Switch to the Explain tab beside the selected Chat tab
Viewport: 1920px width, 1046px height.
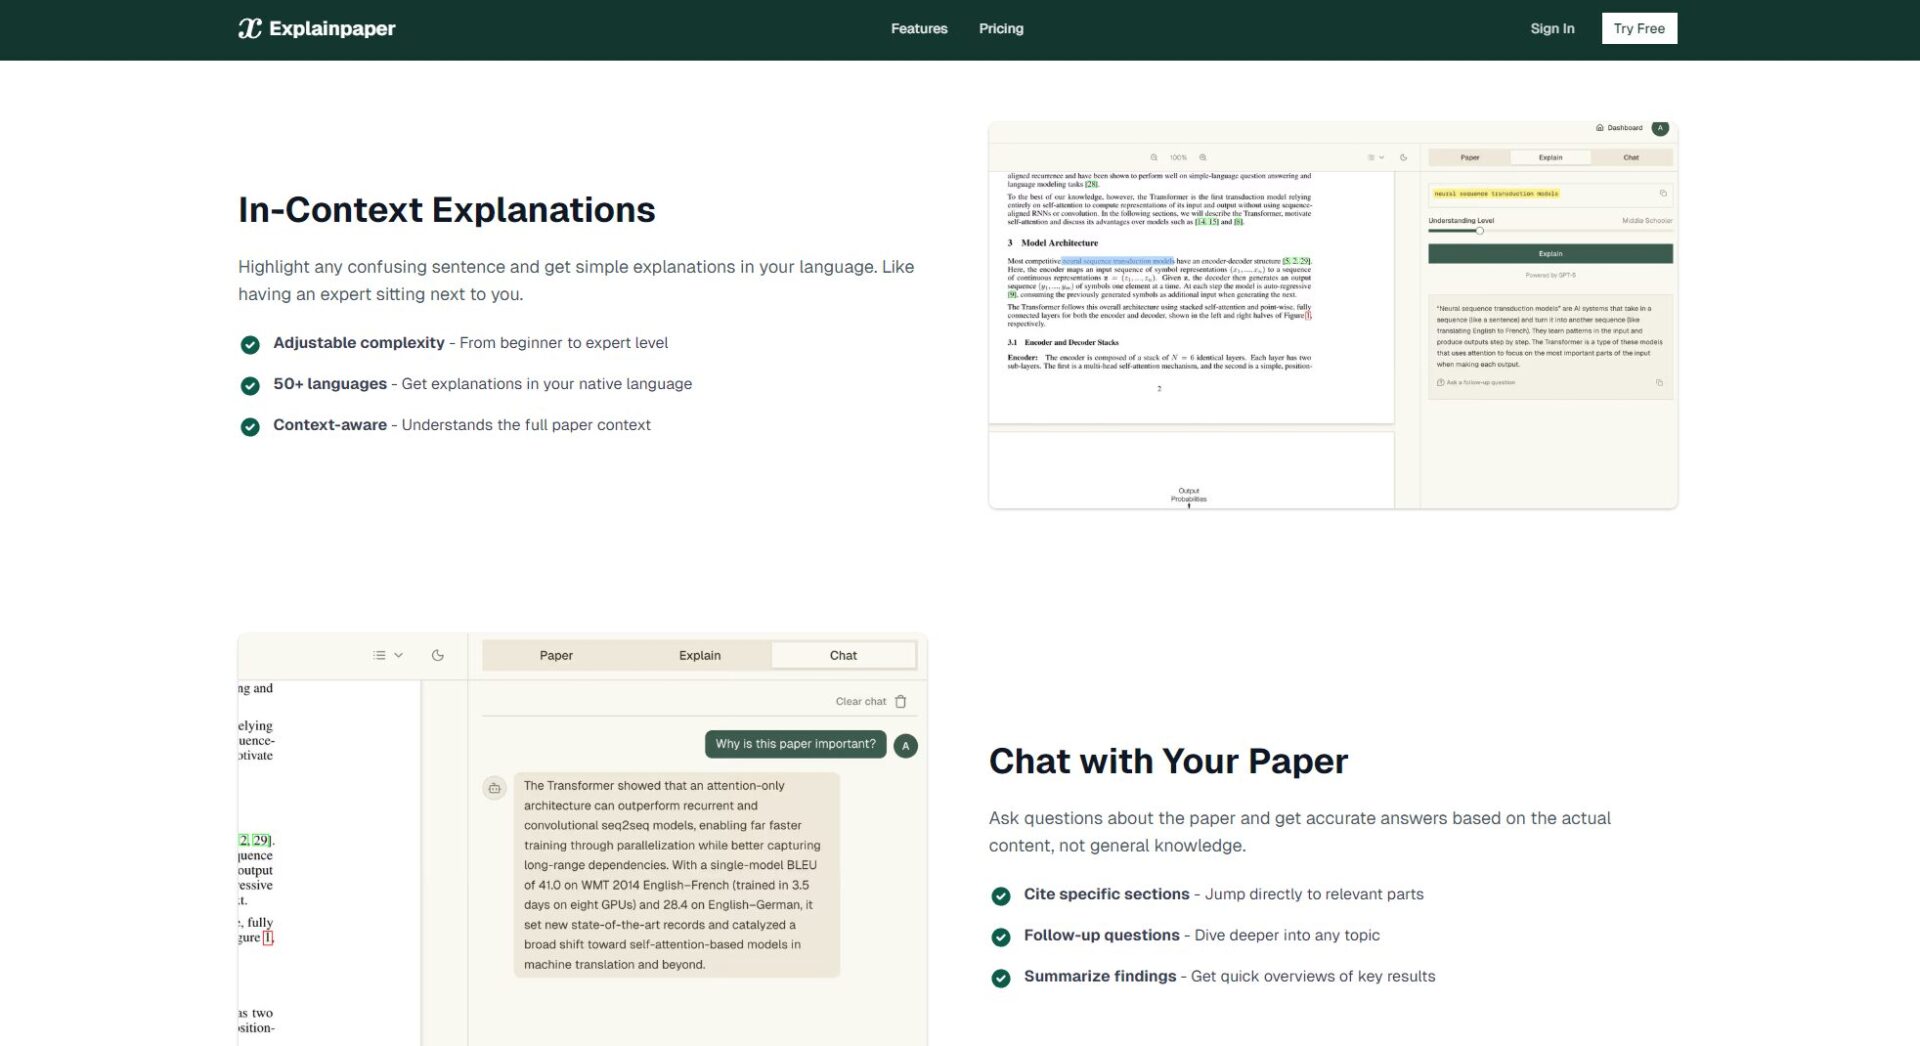pyautogui.click(x=699, y=656)
